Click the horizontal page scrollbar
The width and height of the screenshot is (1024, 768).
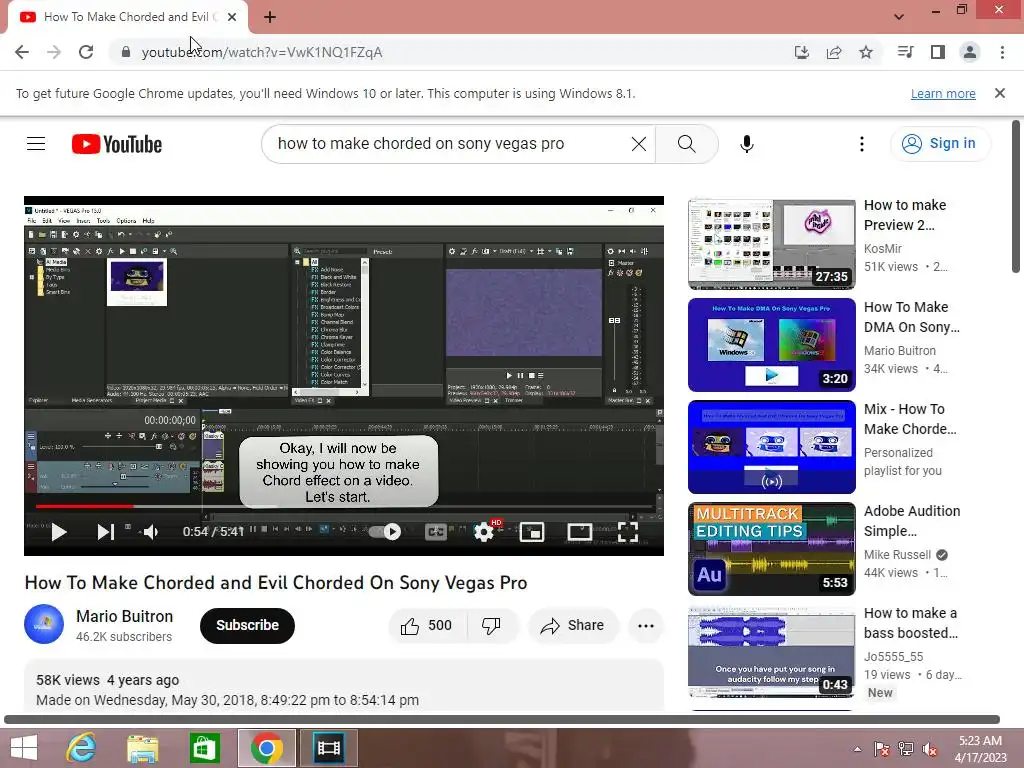point(502,720)
